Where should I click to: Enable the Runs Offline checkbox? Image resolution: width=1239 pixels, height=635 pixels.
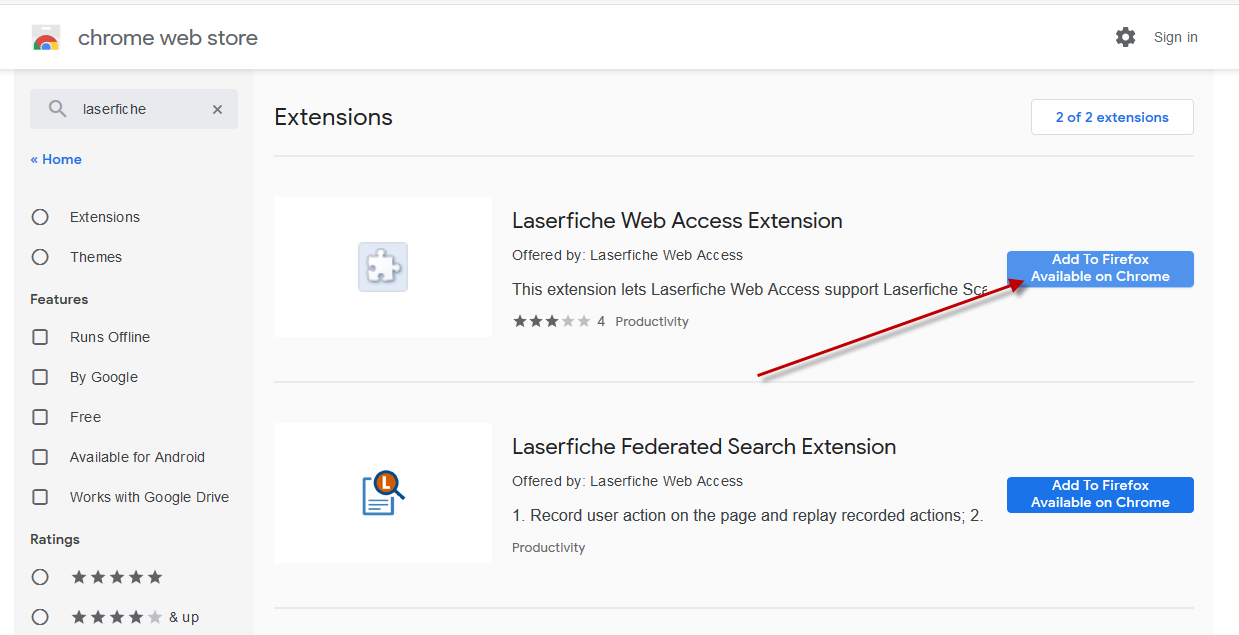[40, 337]
